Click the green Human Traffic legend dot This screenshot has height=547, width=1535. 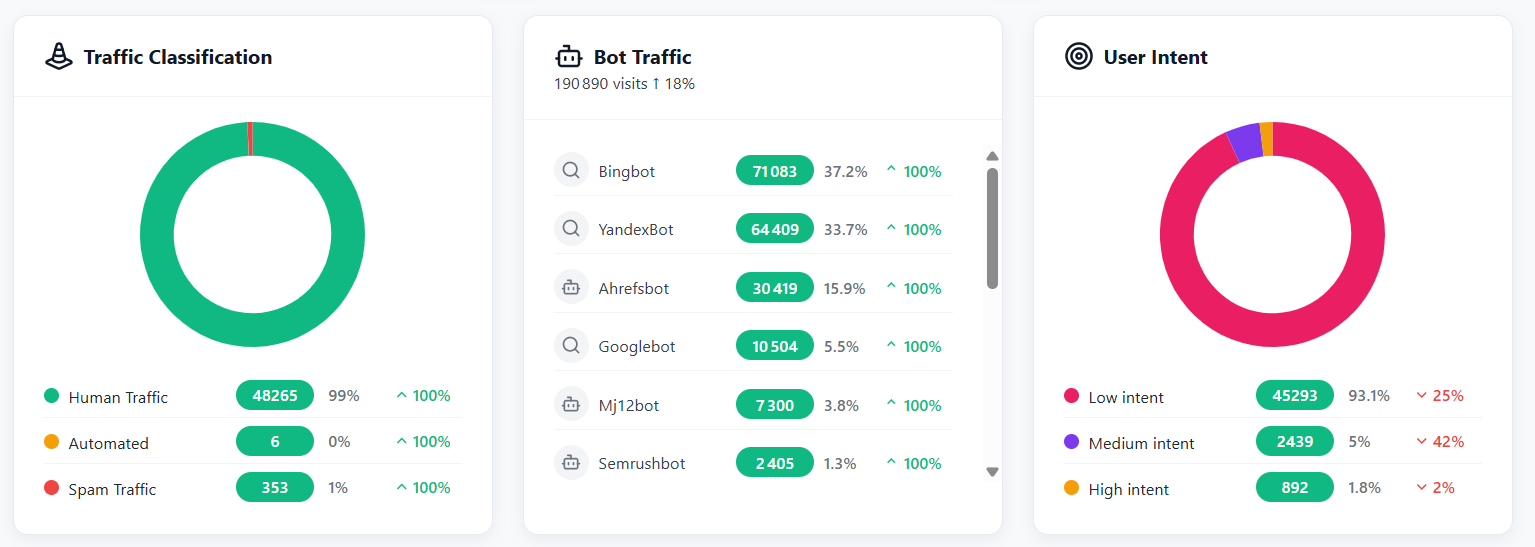(52, 396)
